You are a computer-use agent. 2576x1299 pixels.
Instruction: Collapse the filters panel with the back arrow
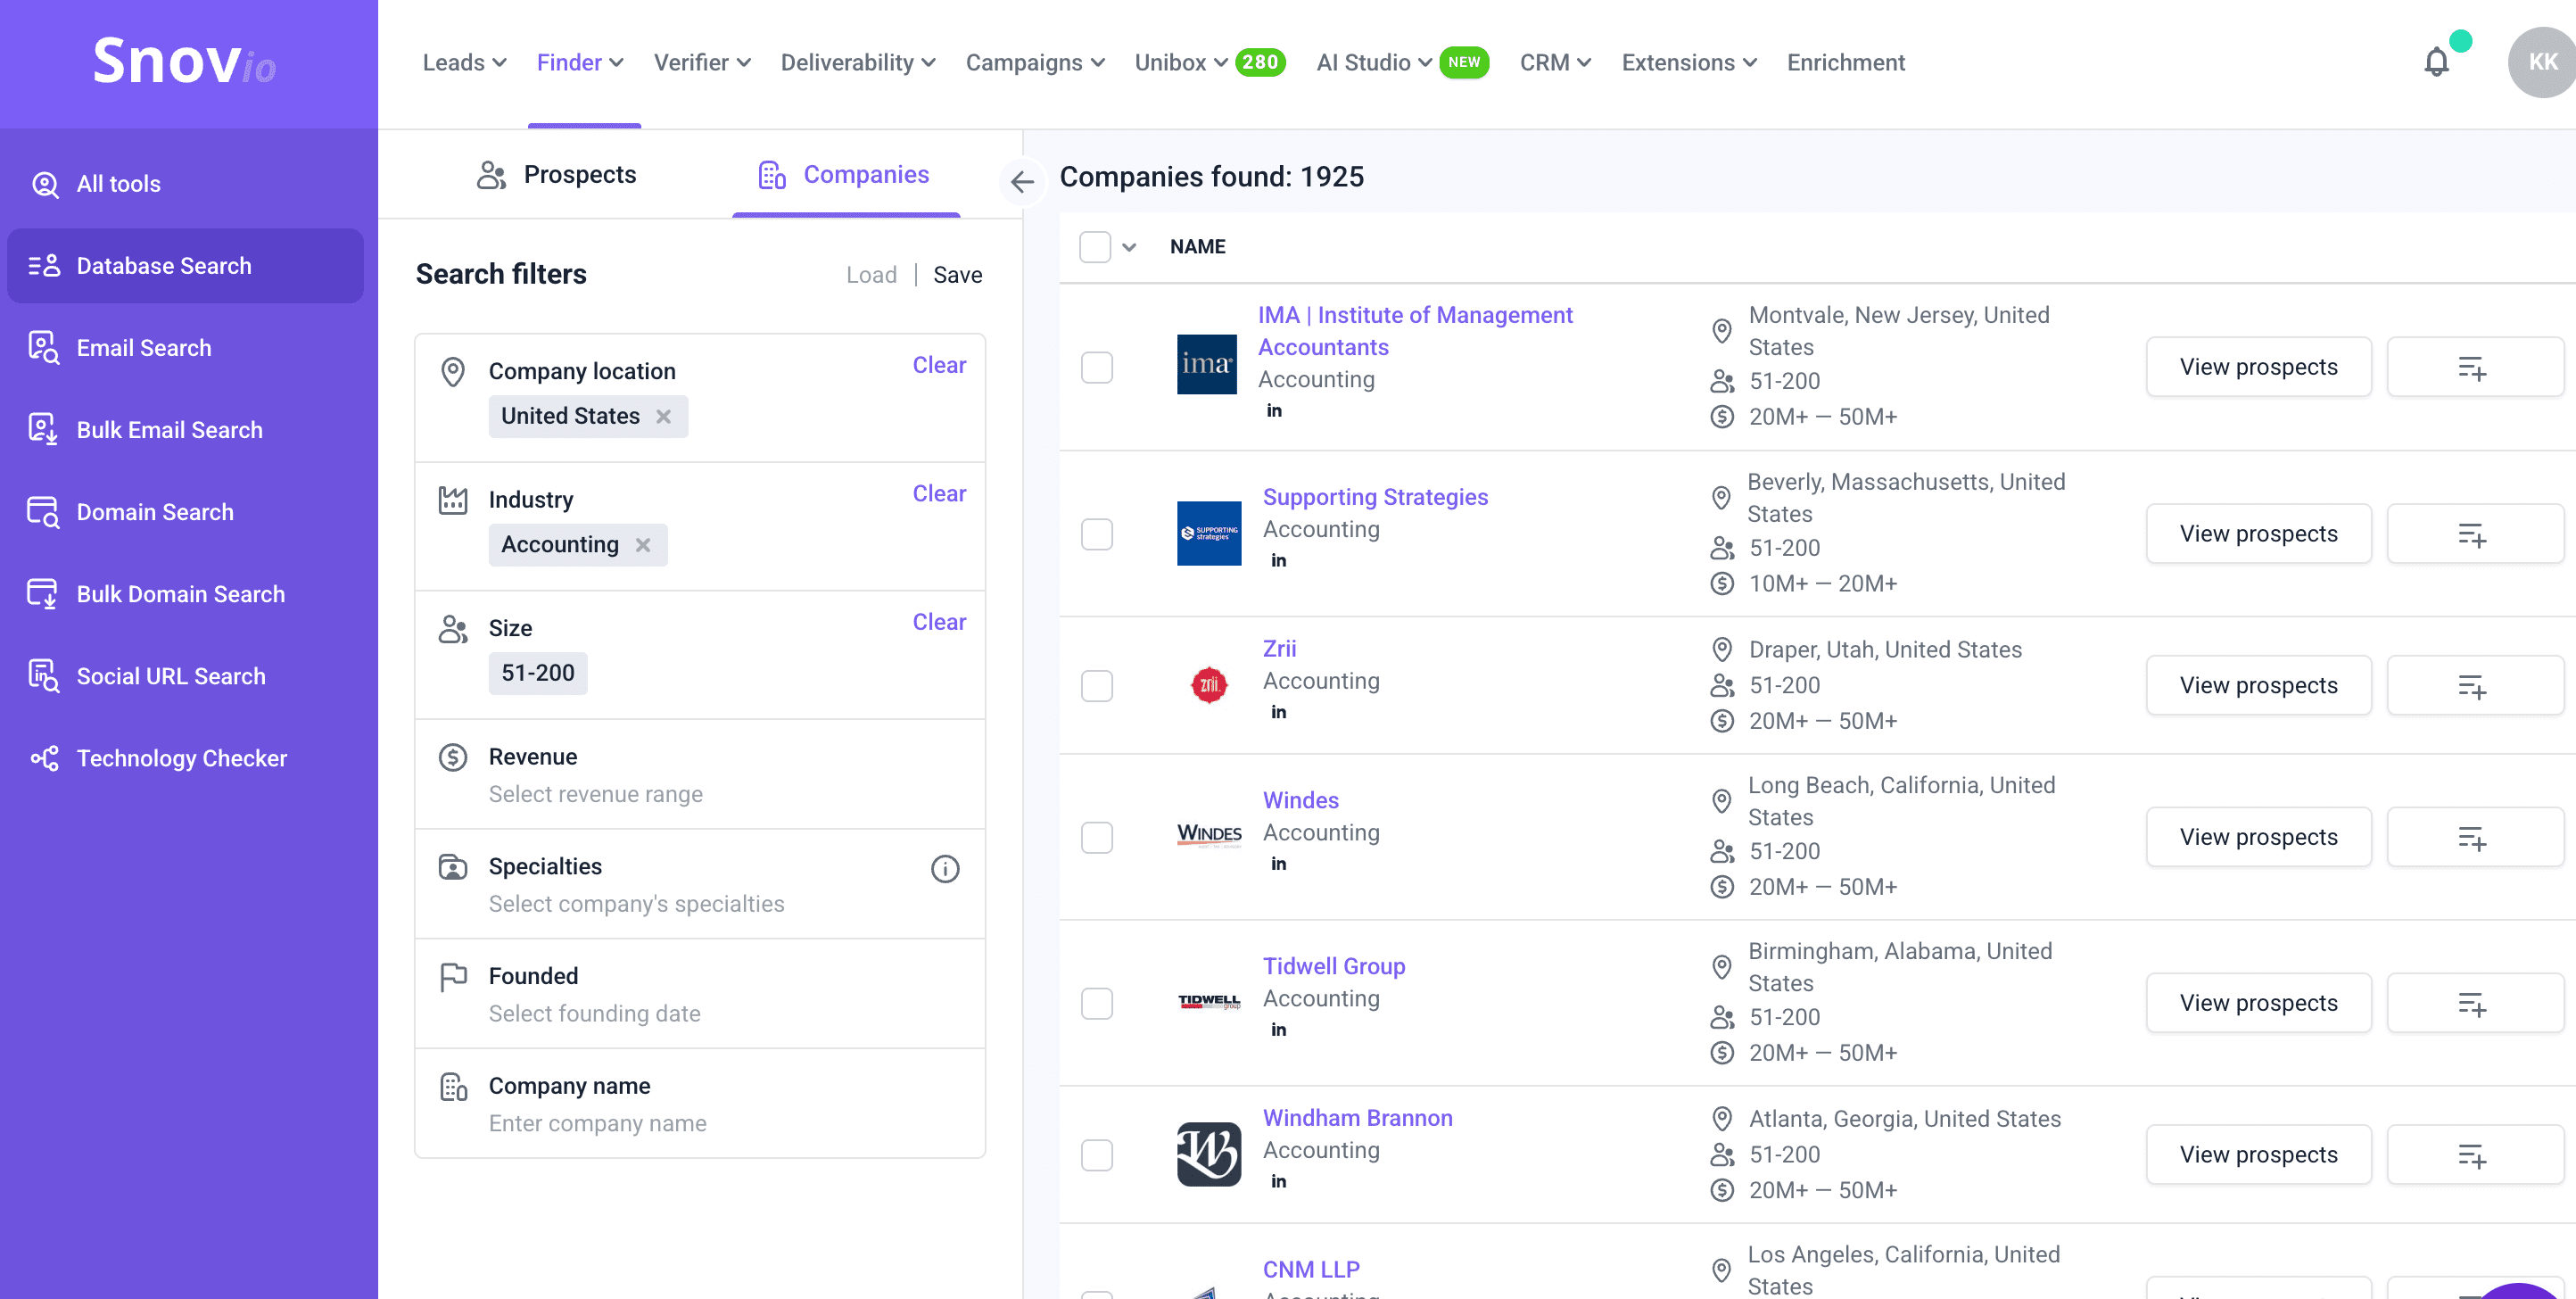coord(1022,181)
